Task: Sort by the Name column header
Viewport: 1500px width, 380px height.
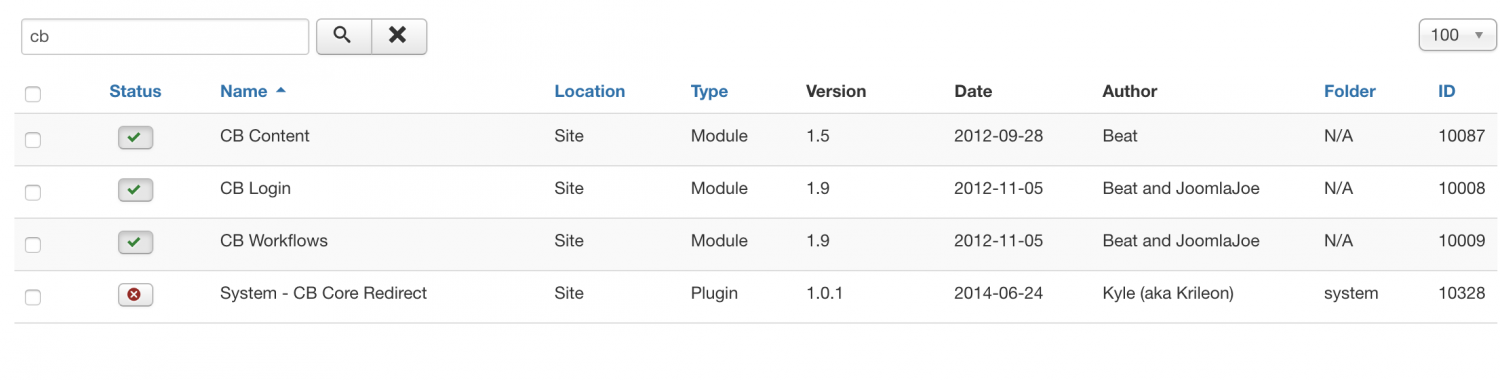Action: pos(244,91)
